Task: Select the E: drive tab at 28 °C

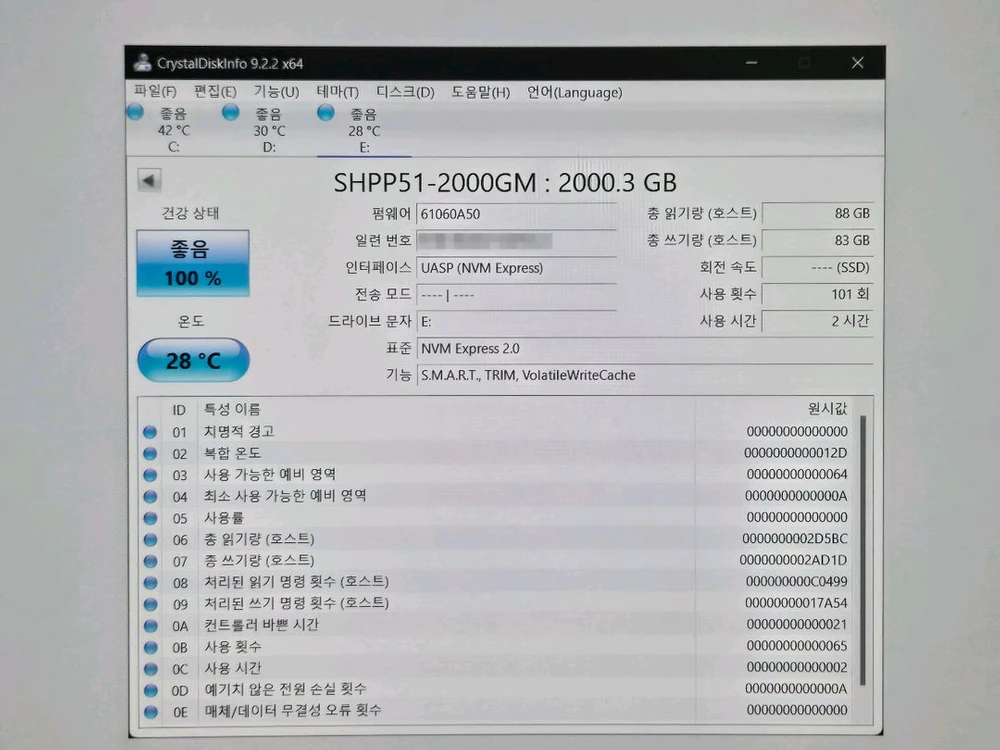Action: (x=364, y=131)
